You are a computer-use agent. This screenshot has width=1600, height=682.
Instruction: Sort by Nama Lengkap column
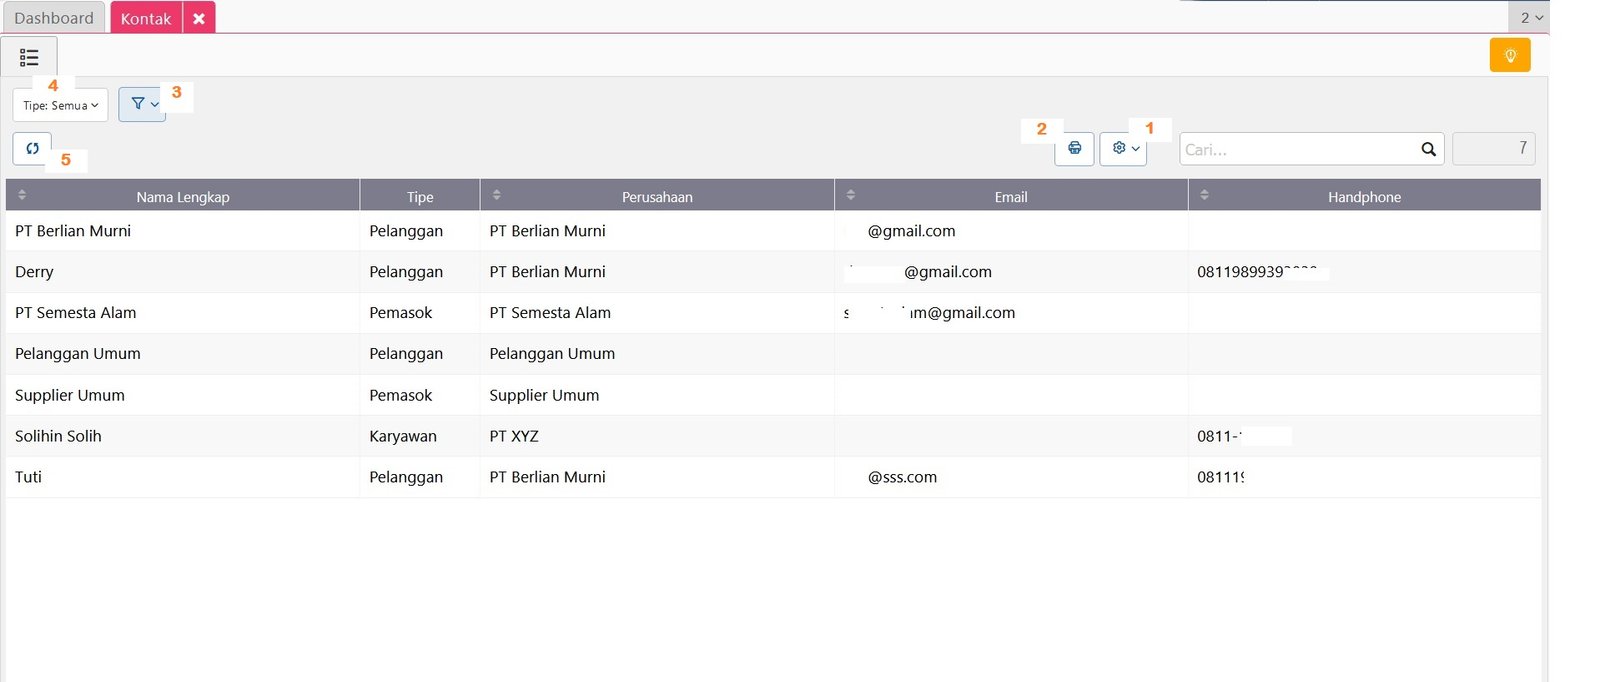[x=183, y=196]
